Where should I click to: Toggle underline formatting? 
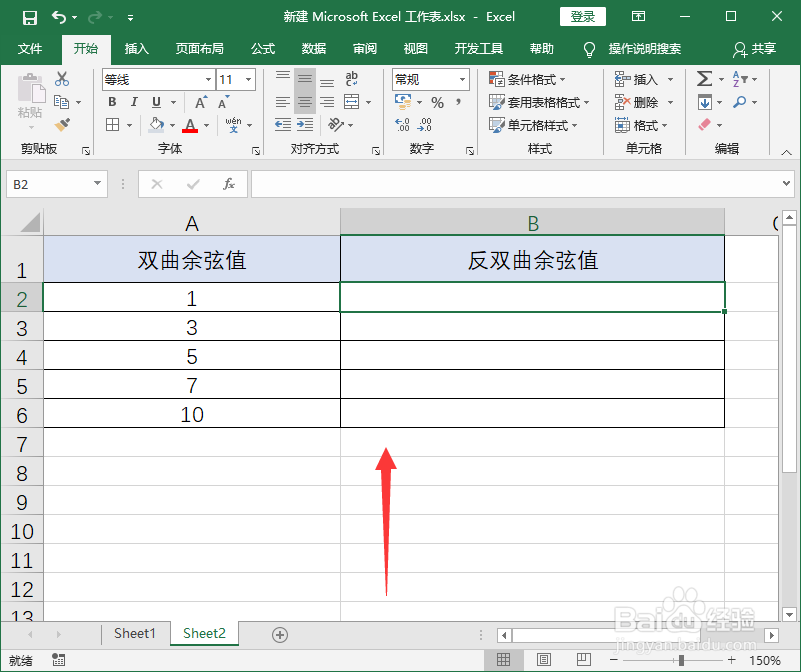(156, 101)
